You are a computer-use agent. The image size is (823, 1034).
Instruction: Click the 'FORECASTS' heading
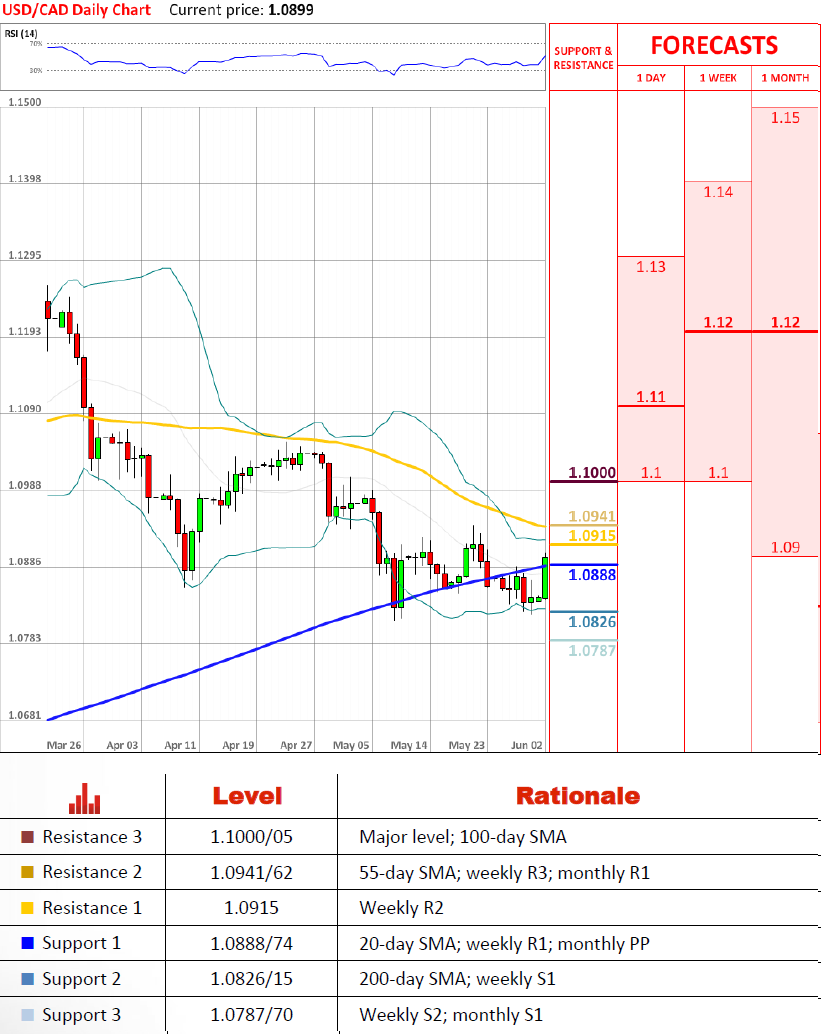(x=714, y=46)
